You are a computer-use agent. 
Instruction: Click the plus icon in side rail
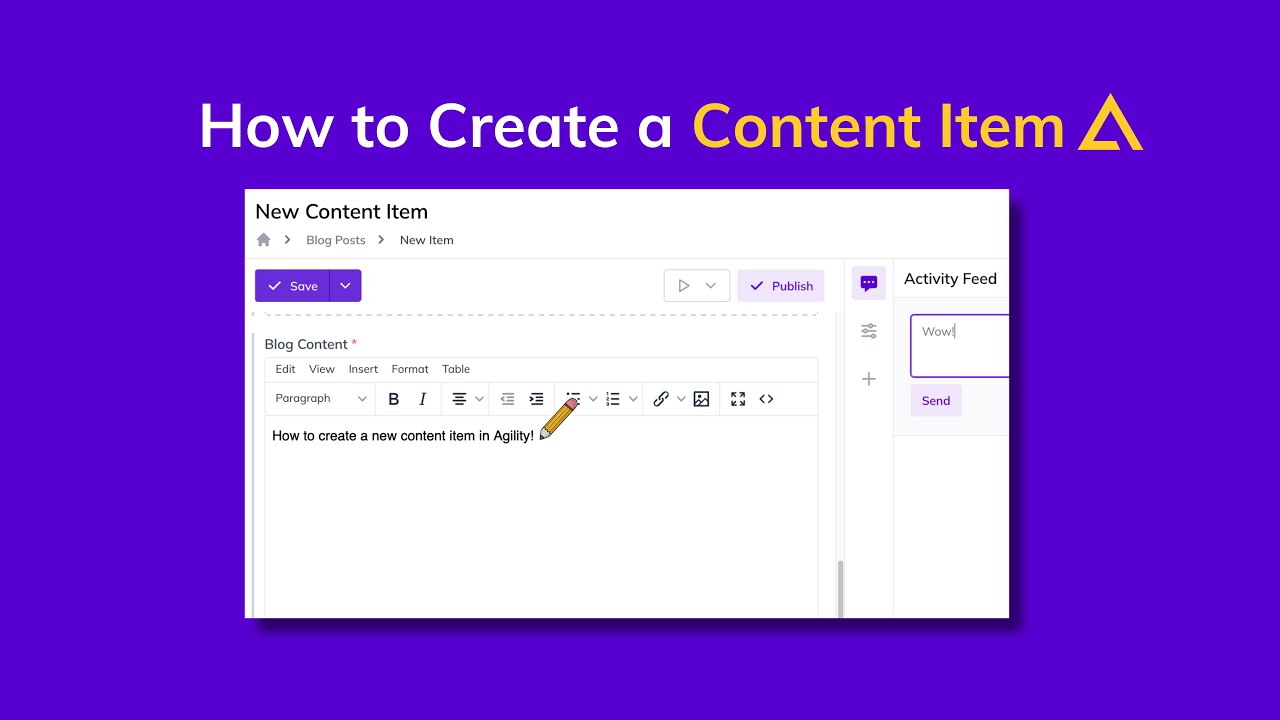[869, 379]
